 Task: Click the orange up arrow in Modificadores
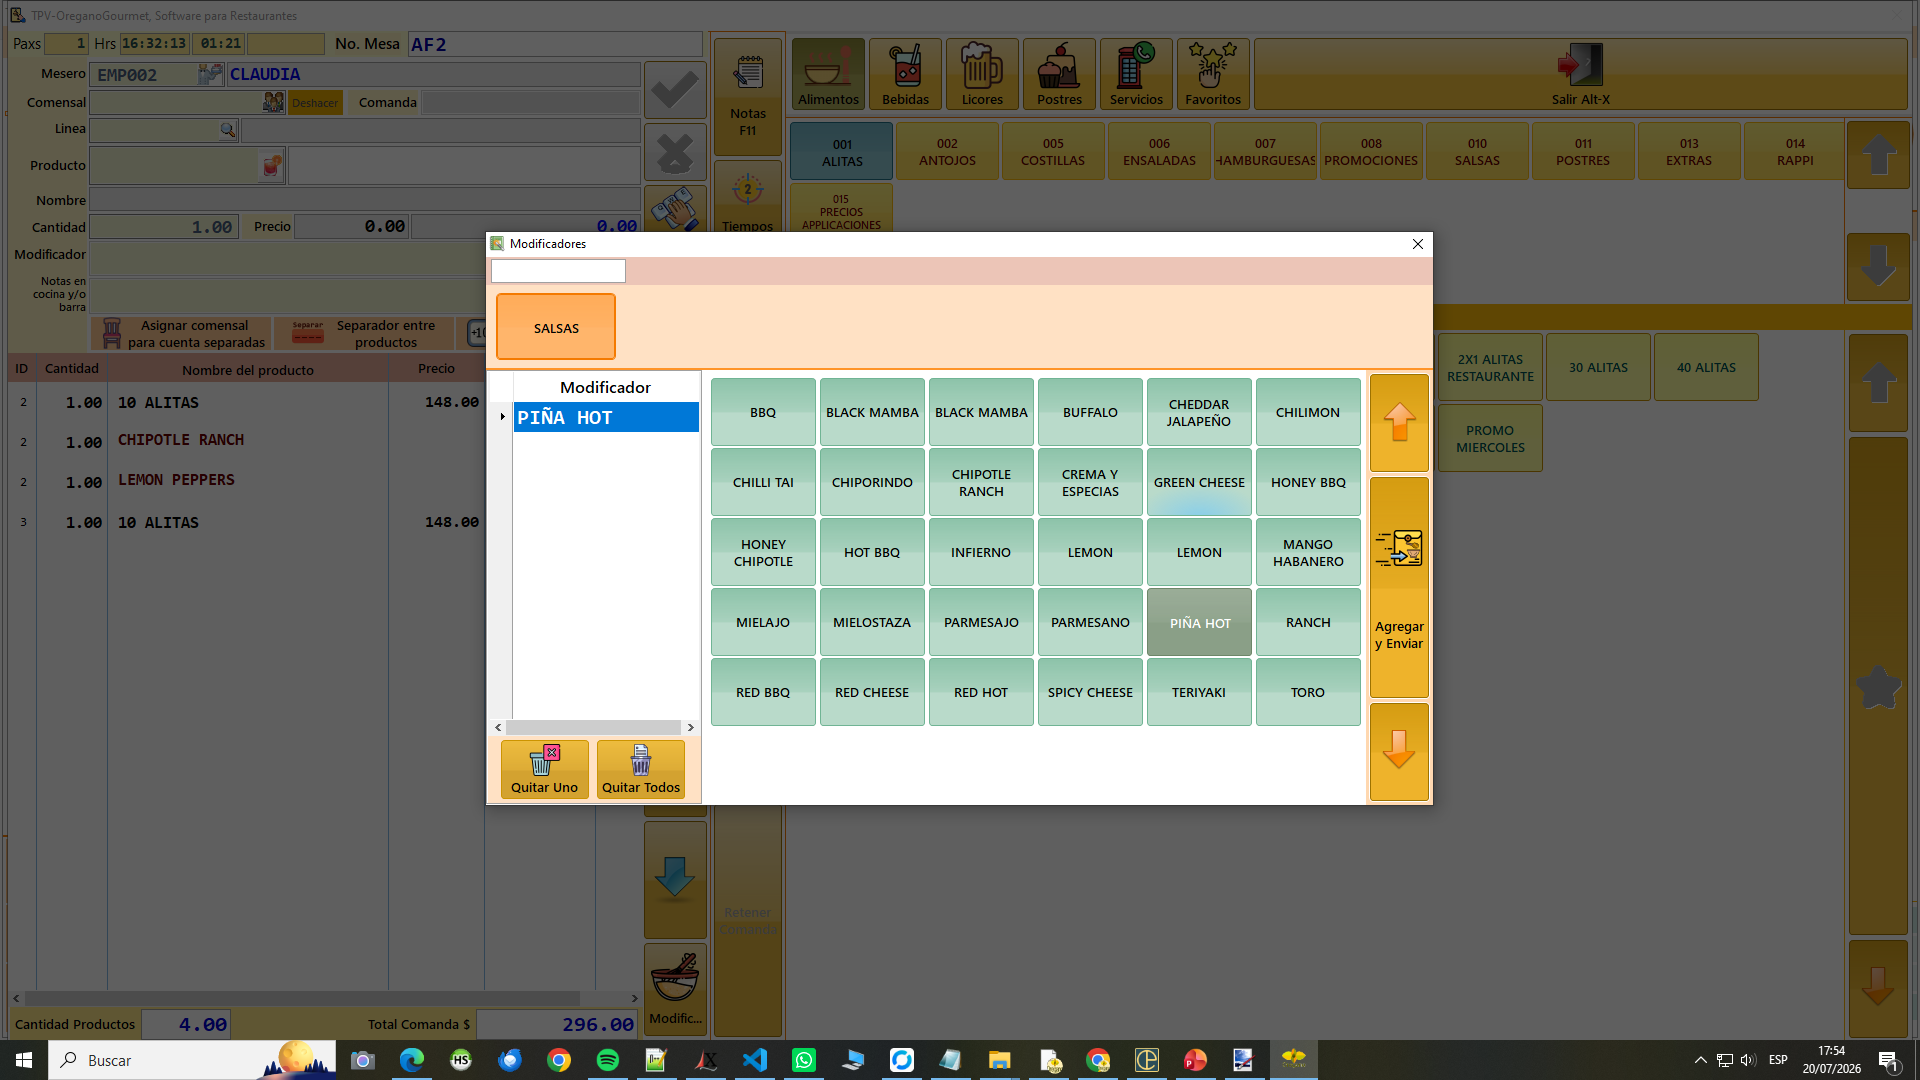point(1399,422)
